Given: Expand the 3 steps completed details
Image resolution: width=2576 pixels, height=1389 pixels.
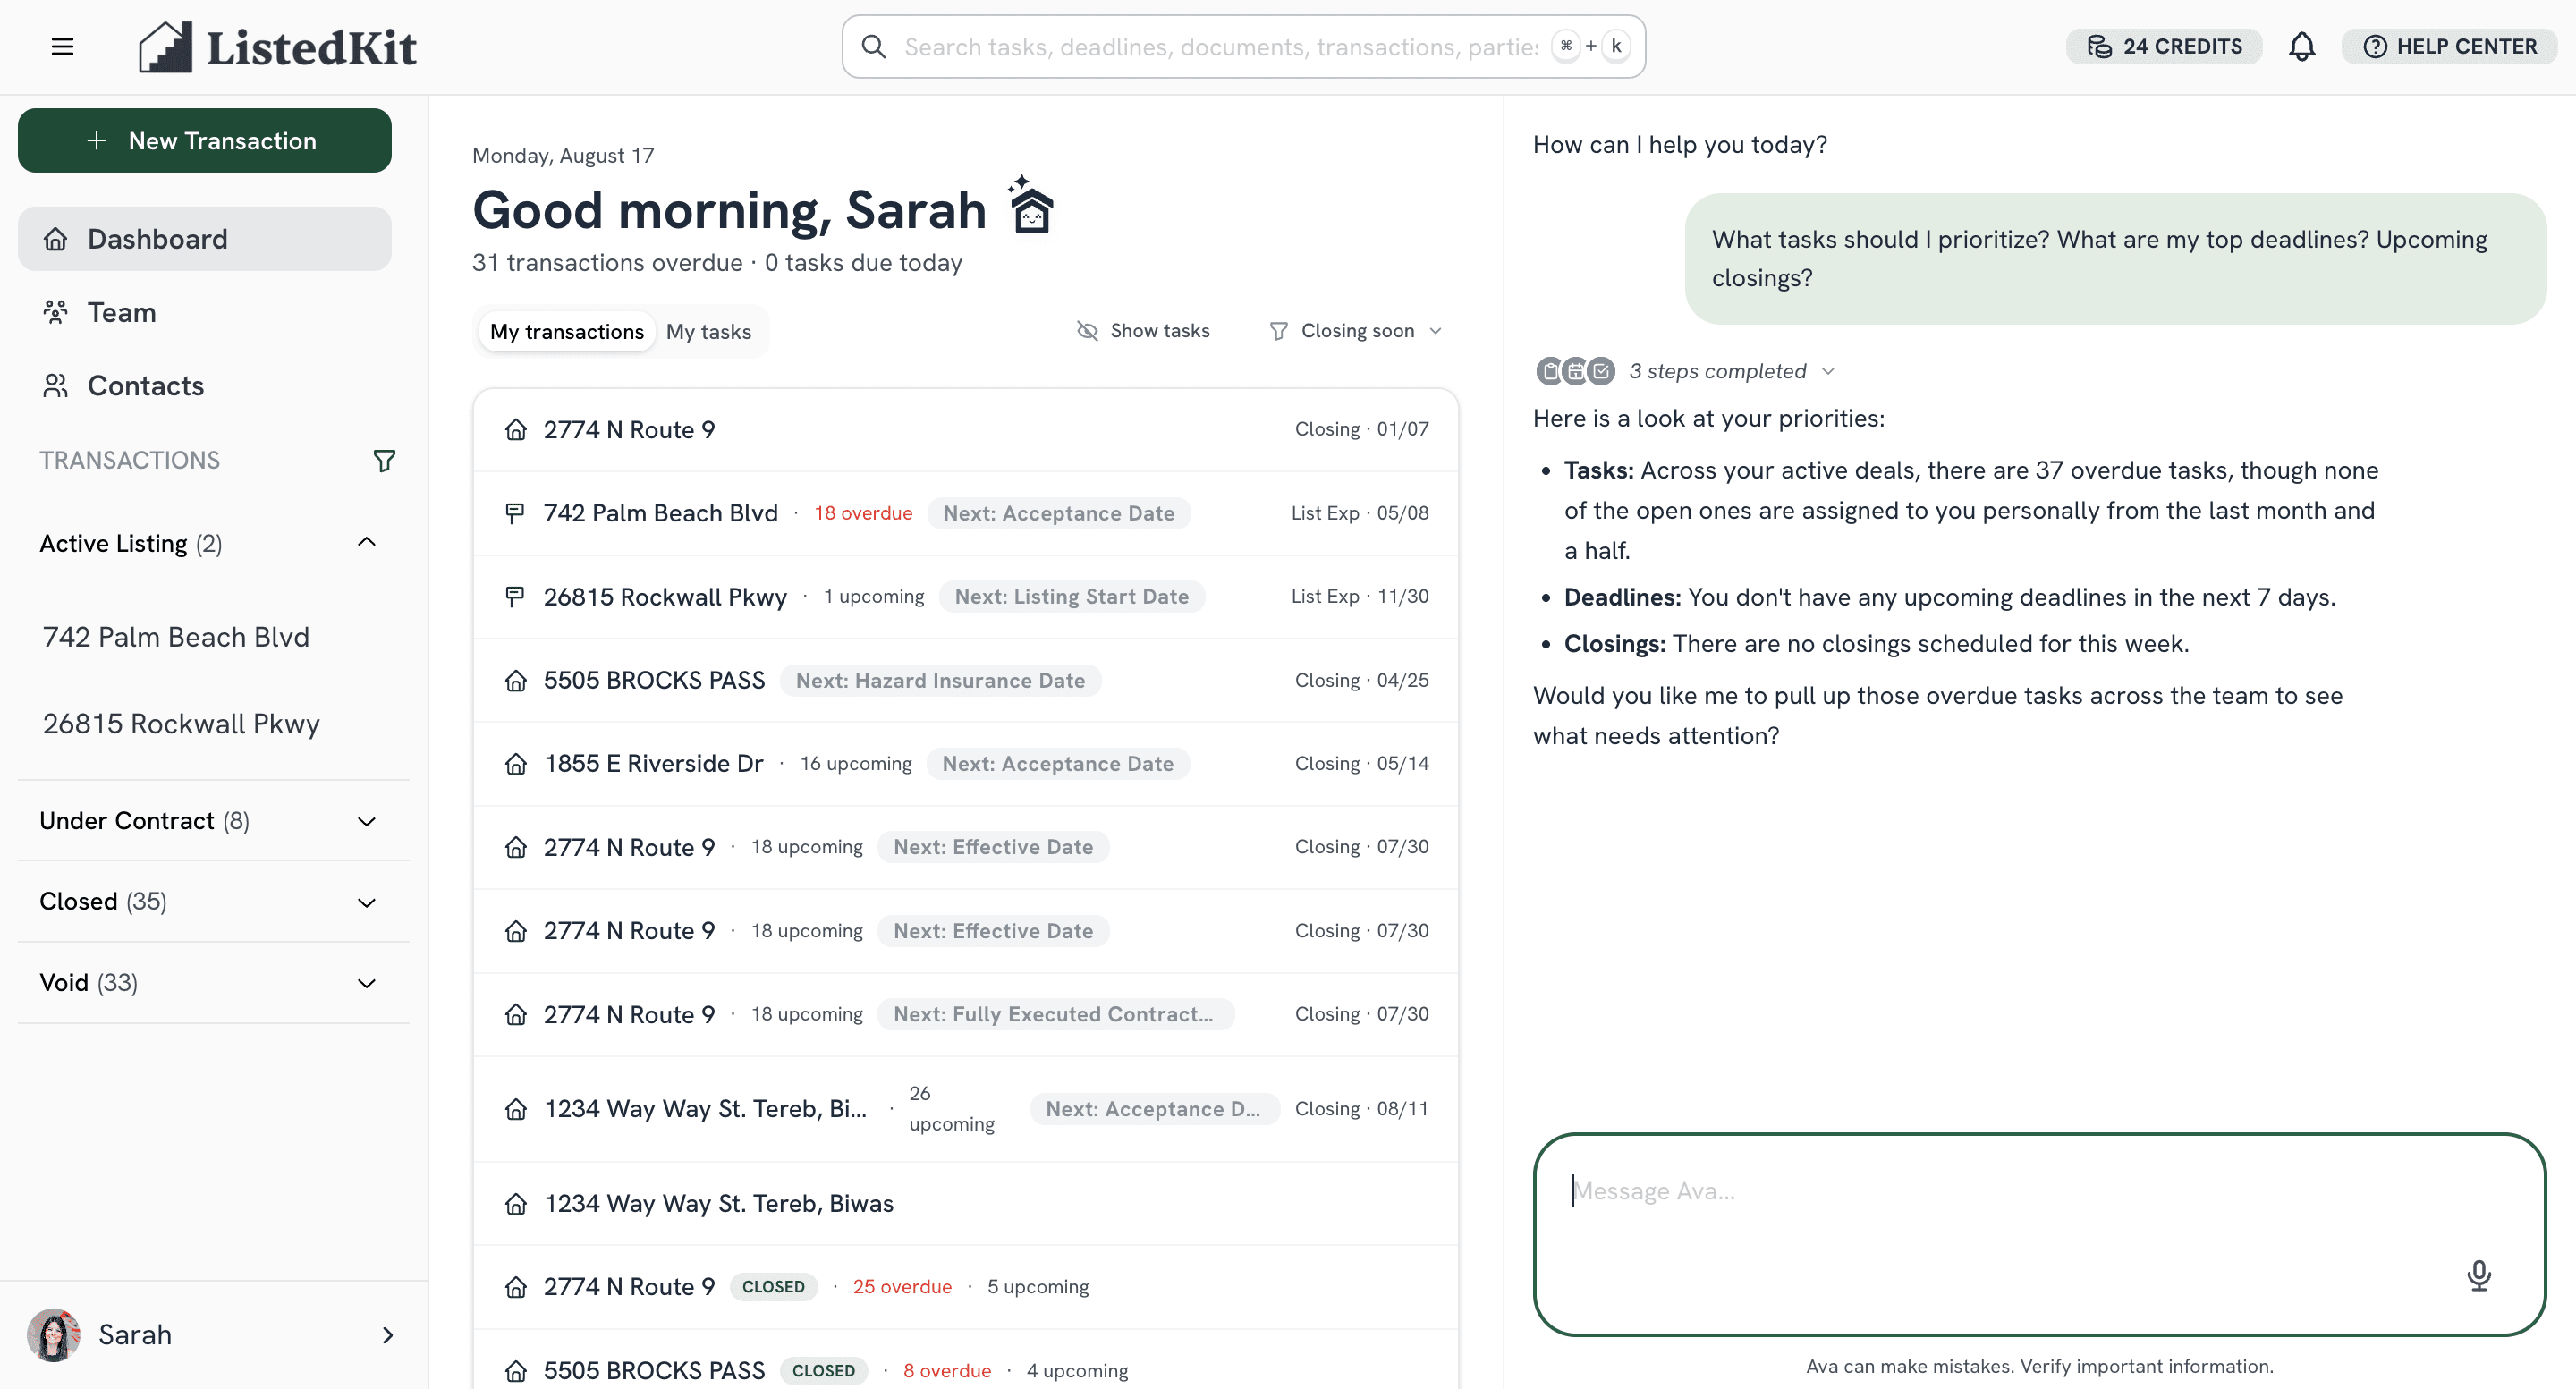Looking at the screenshot, I should 1827,371.
